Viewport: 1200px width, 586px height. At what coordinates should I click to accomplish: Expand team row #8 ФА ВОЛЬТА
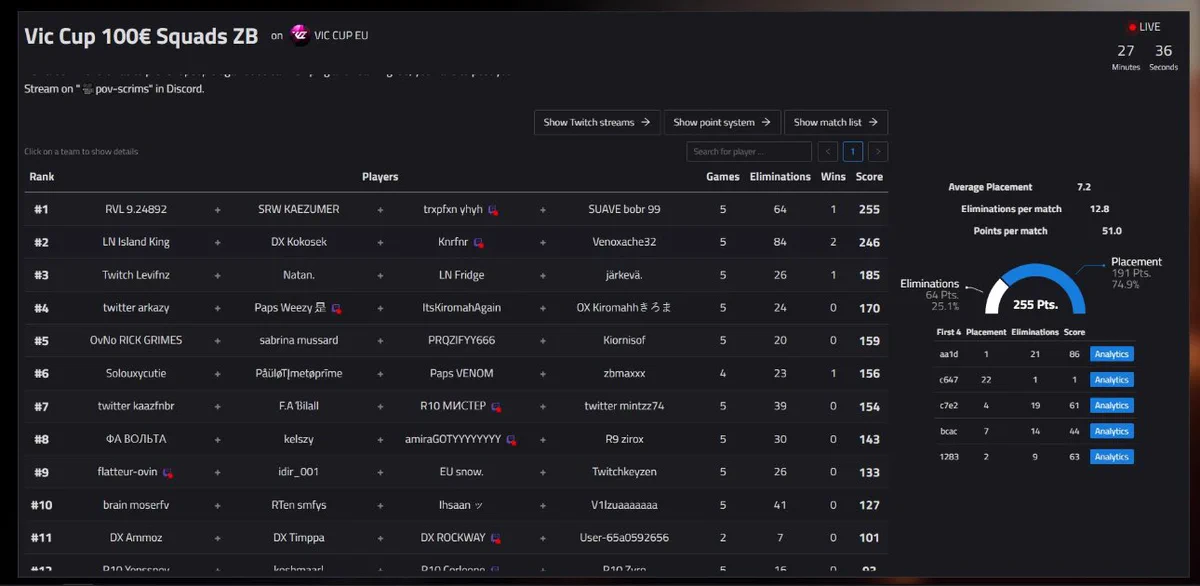(456, 439)
